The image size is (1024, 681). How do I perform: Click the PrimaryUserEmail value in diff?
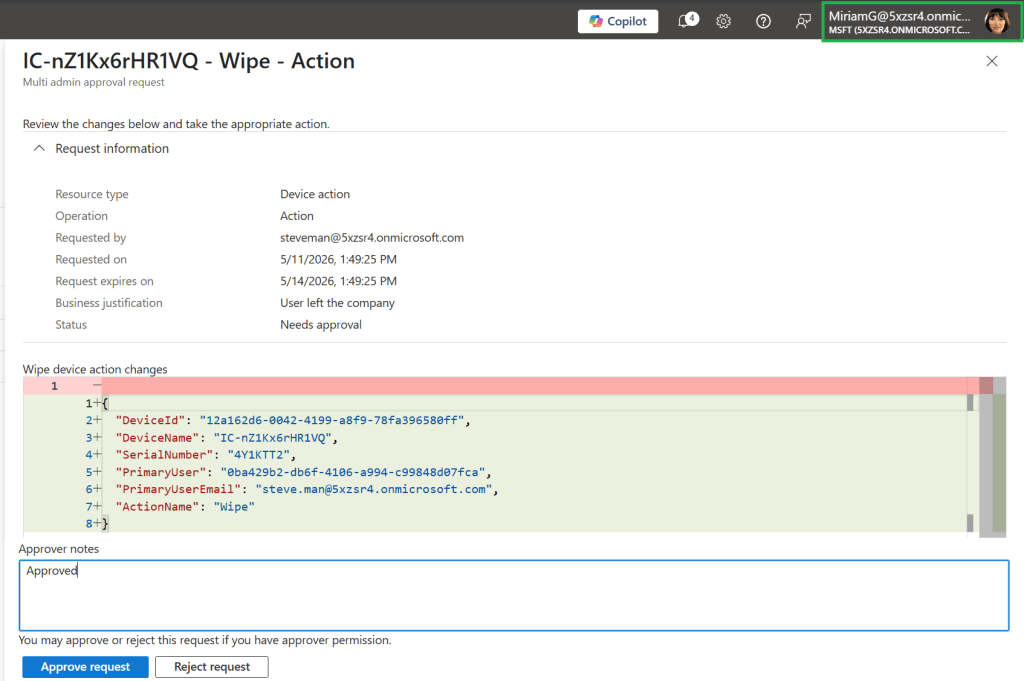point(374,489)
